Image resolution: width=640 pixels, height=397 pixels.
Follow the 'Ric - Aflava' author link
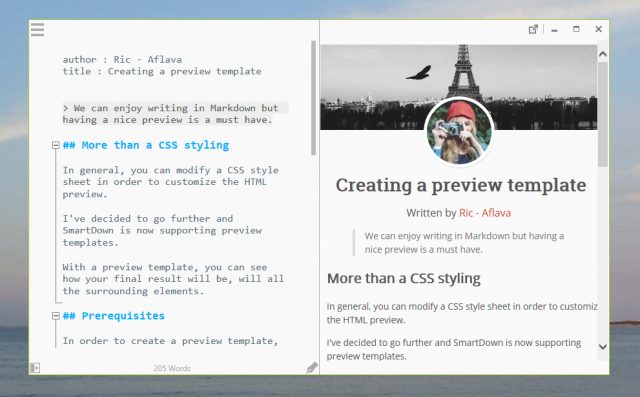pyautogui.click(x=485, y=213)
